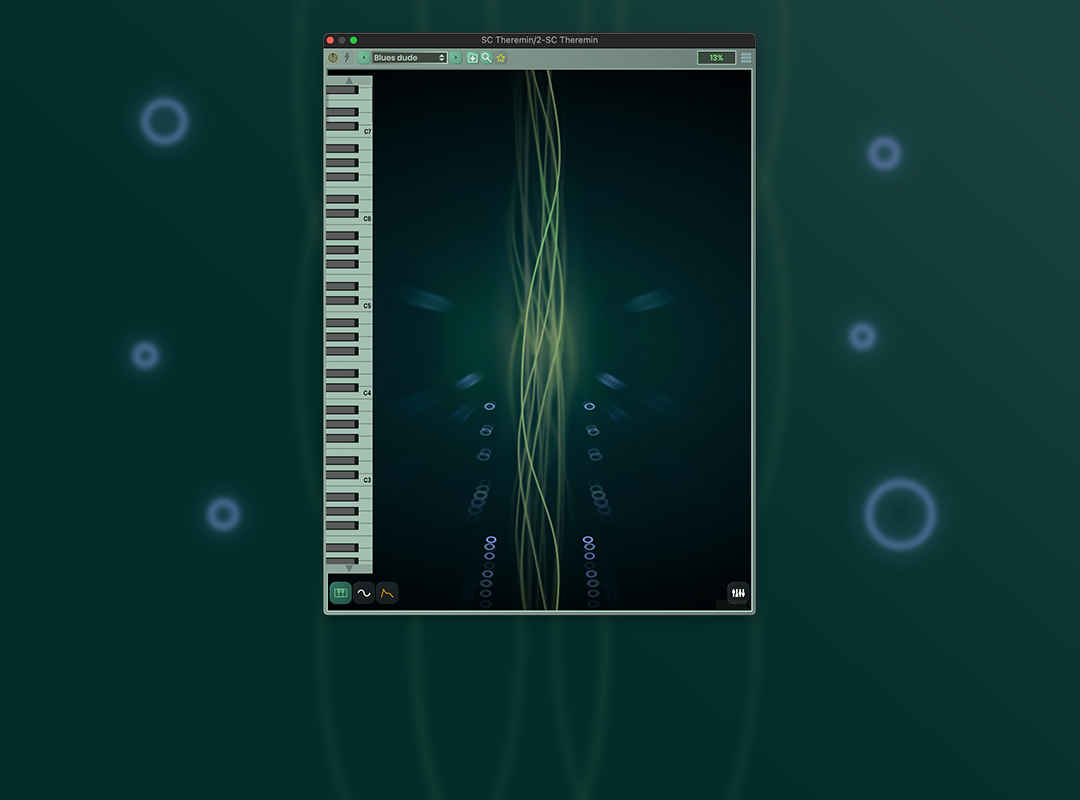1080x800 pixels.
Task: Add a new preset with the plus icon
Action: (471, 58)
